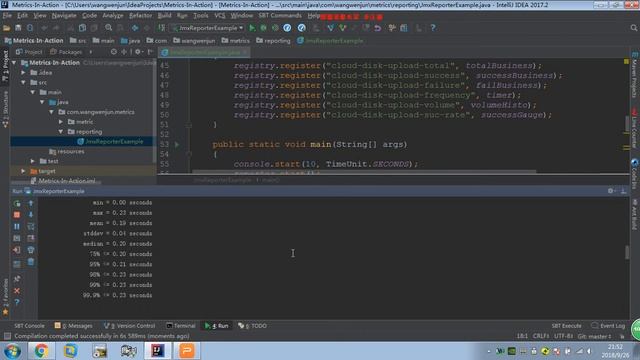Open the SBT Console tool button

(x=29, y=326)
